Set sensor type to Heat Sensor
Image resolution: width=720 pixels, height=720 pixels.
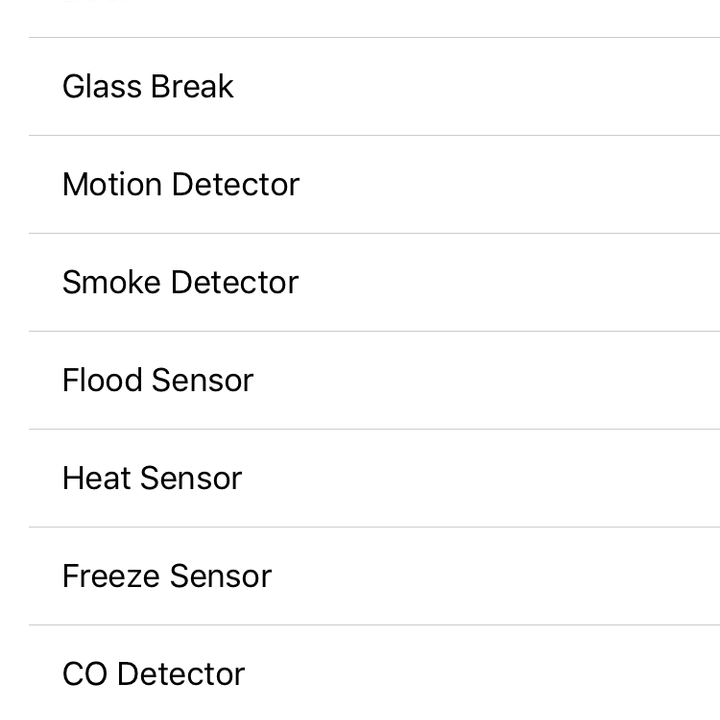(360, 478)
